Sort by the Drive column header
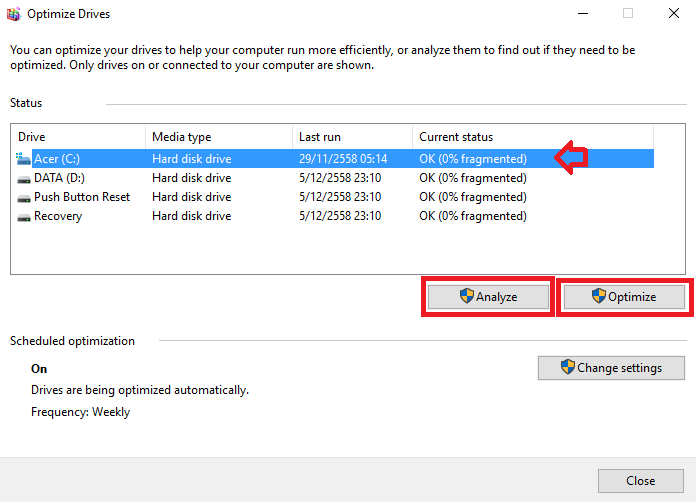The width and height of the screenshot is (696, 502). [79, 137]
